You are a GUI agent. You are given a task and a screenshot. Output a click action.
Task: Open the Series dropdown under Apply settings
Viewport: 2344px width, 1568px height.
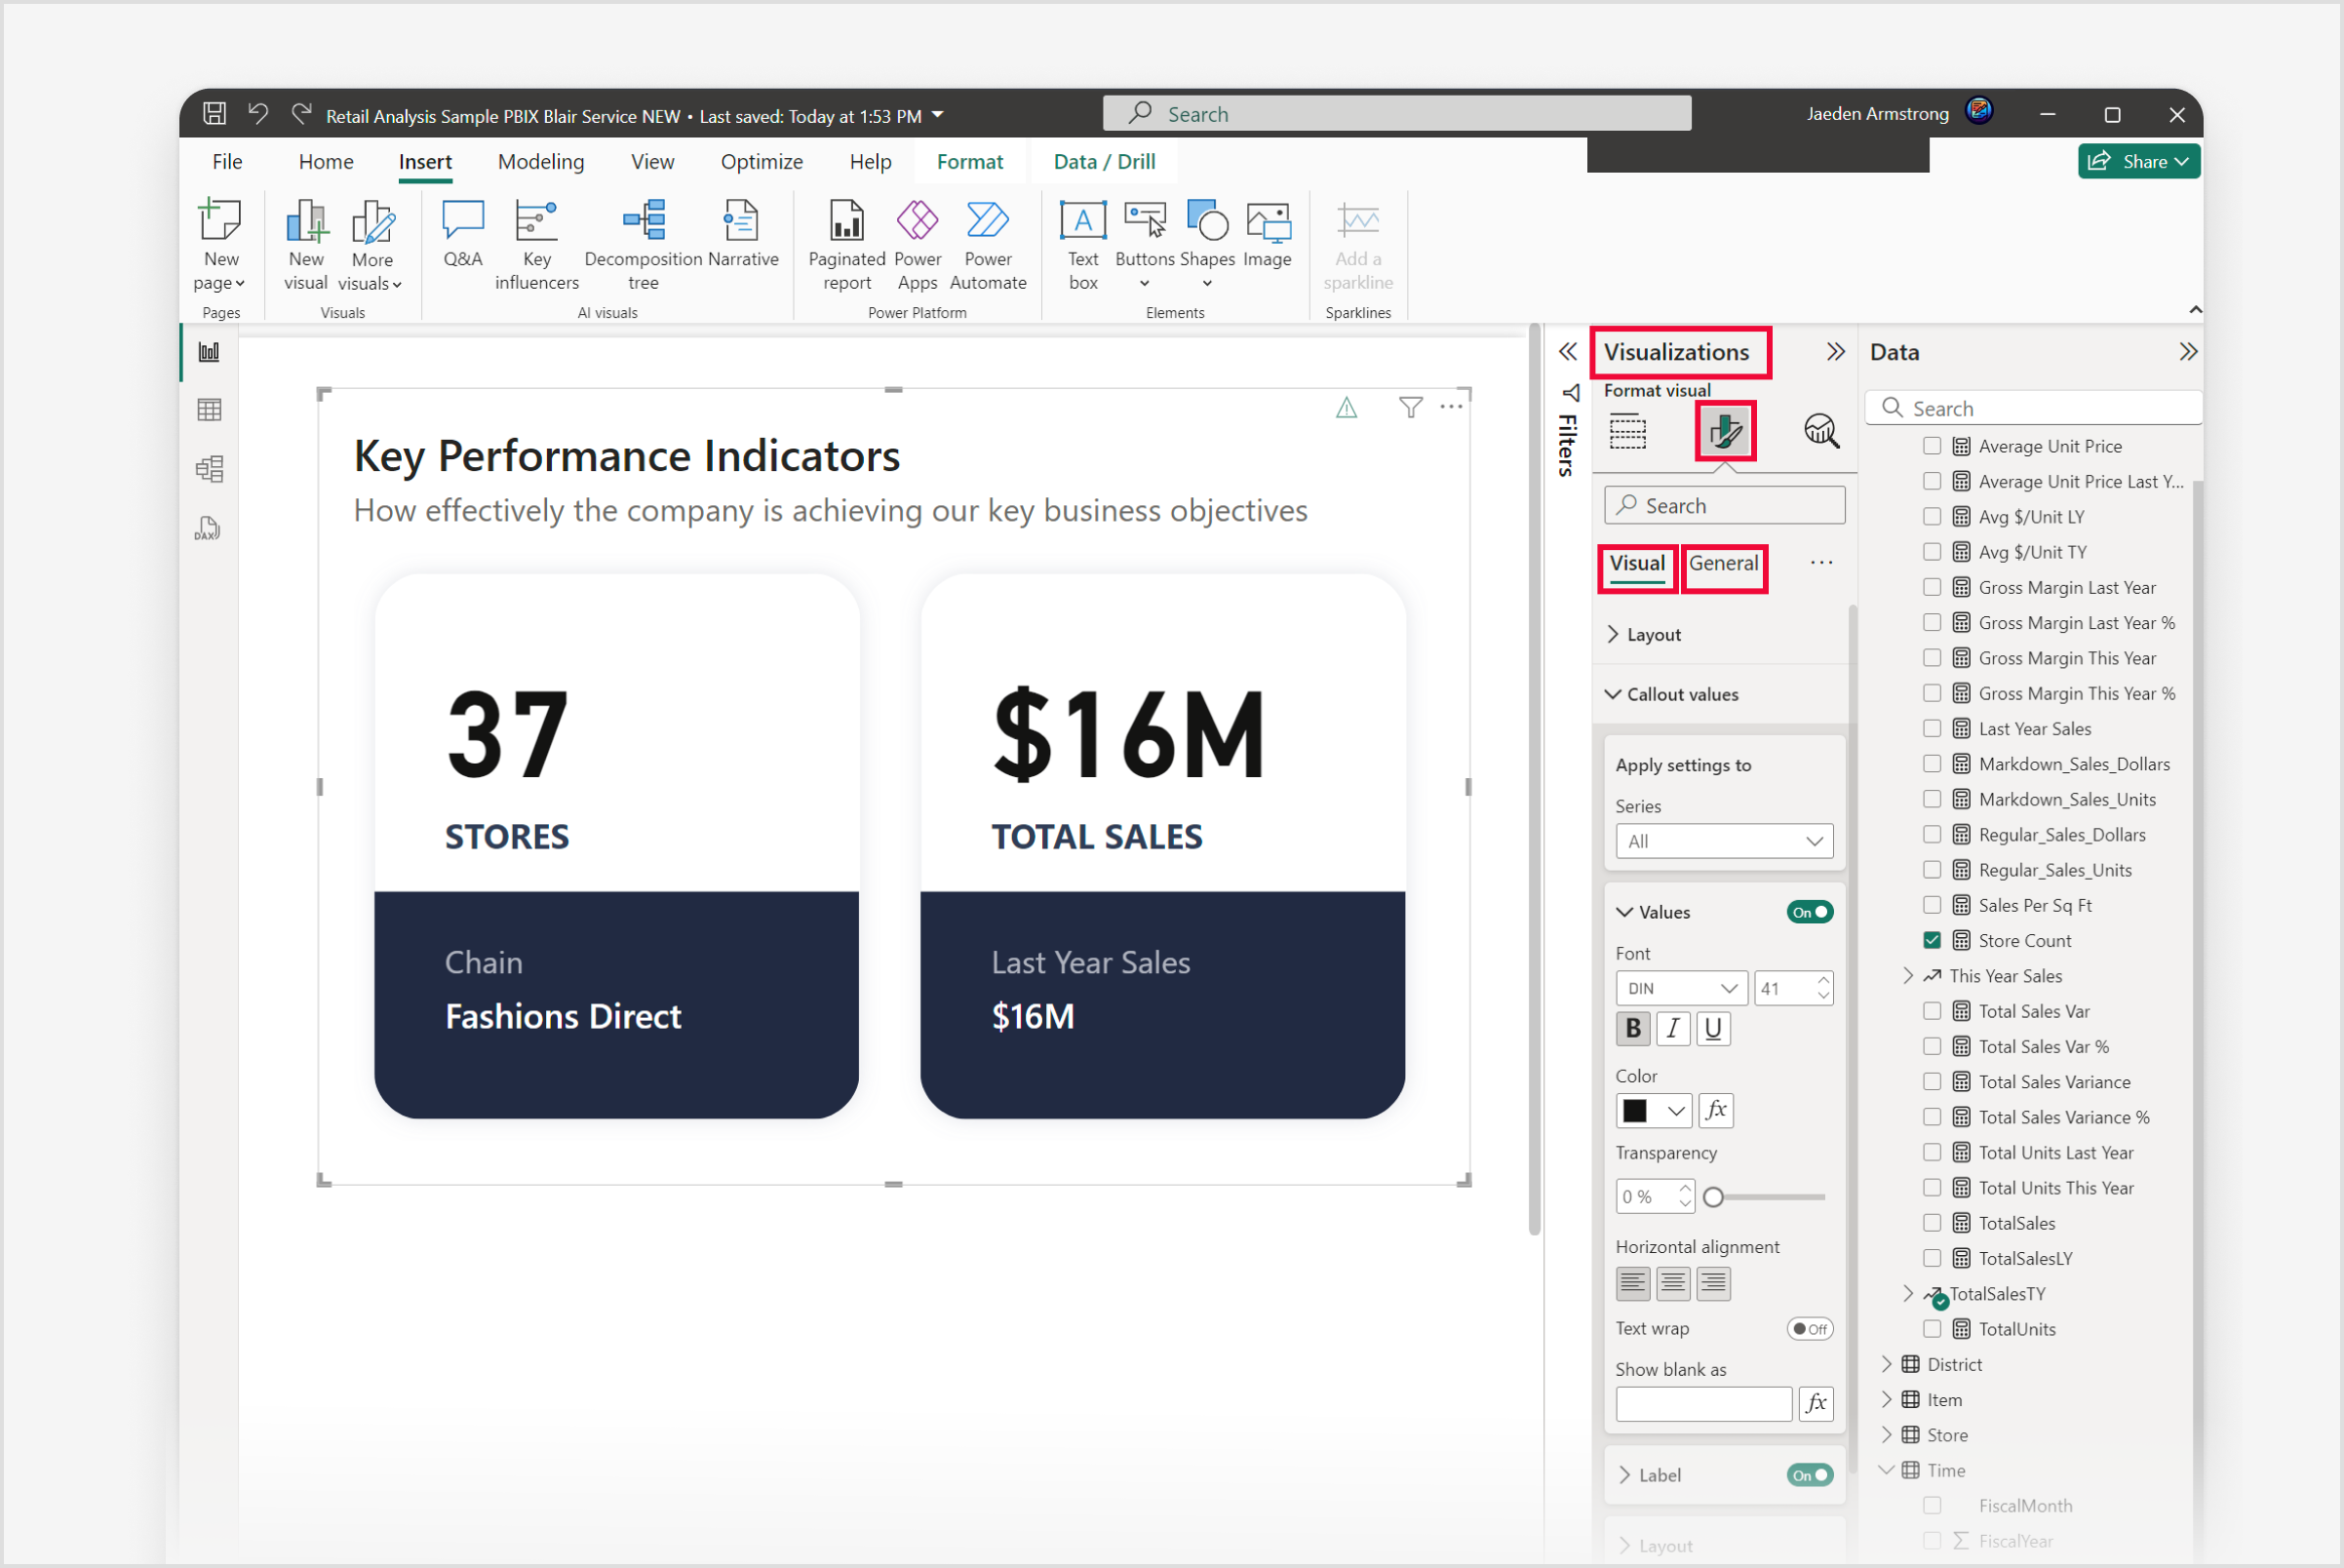[1723, 842]
